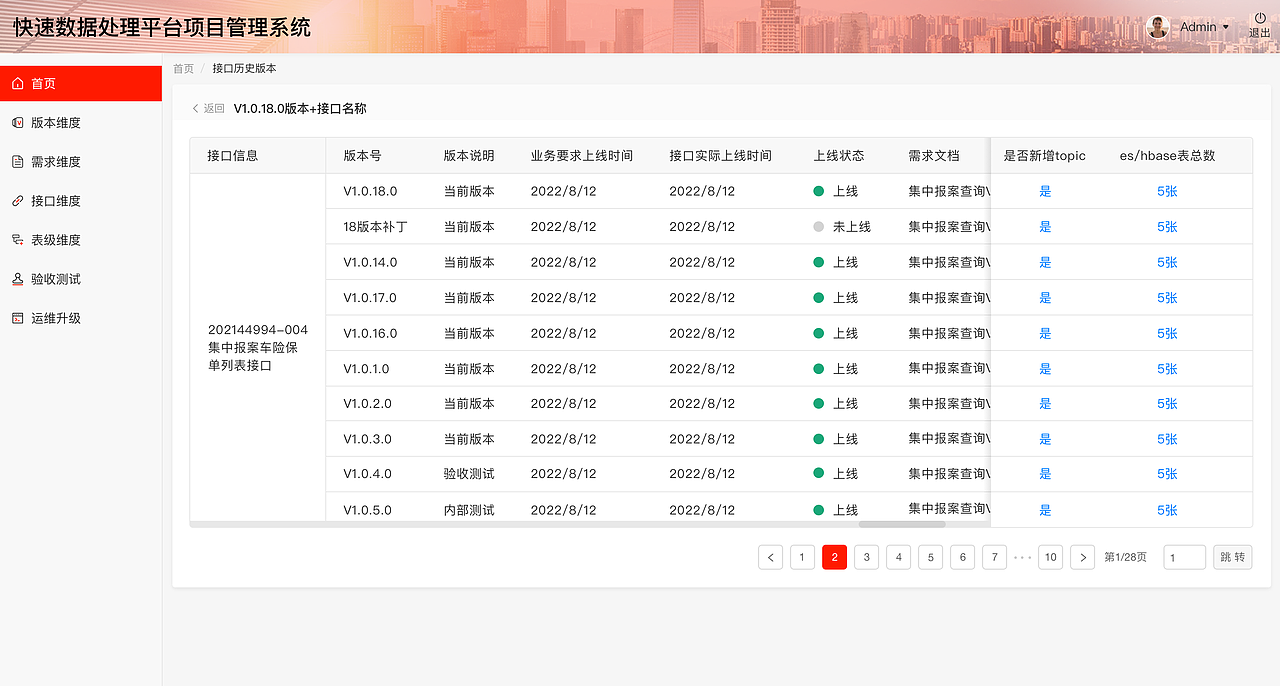Click the pagination ellipsis to jump pages

[1022, 557]
